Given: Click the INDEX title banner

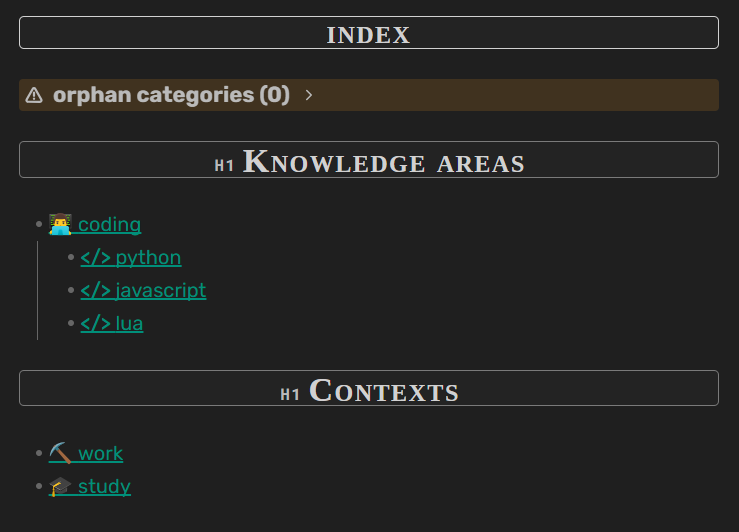Looking at the screenshot, I should point(368,33).
